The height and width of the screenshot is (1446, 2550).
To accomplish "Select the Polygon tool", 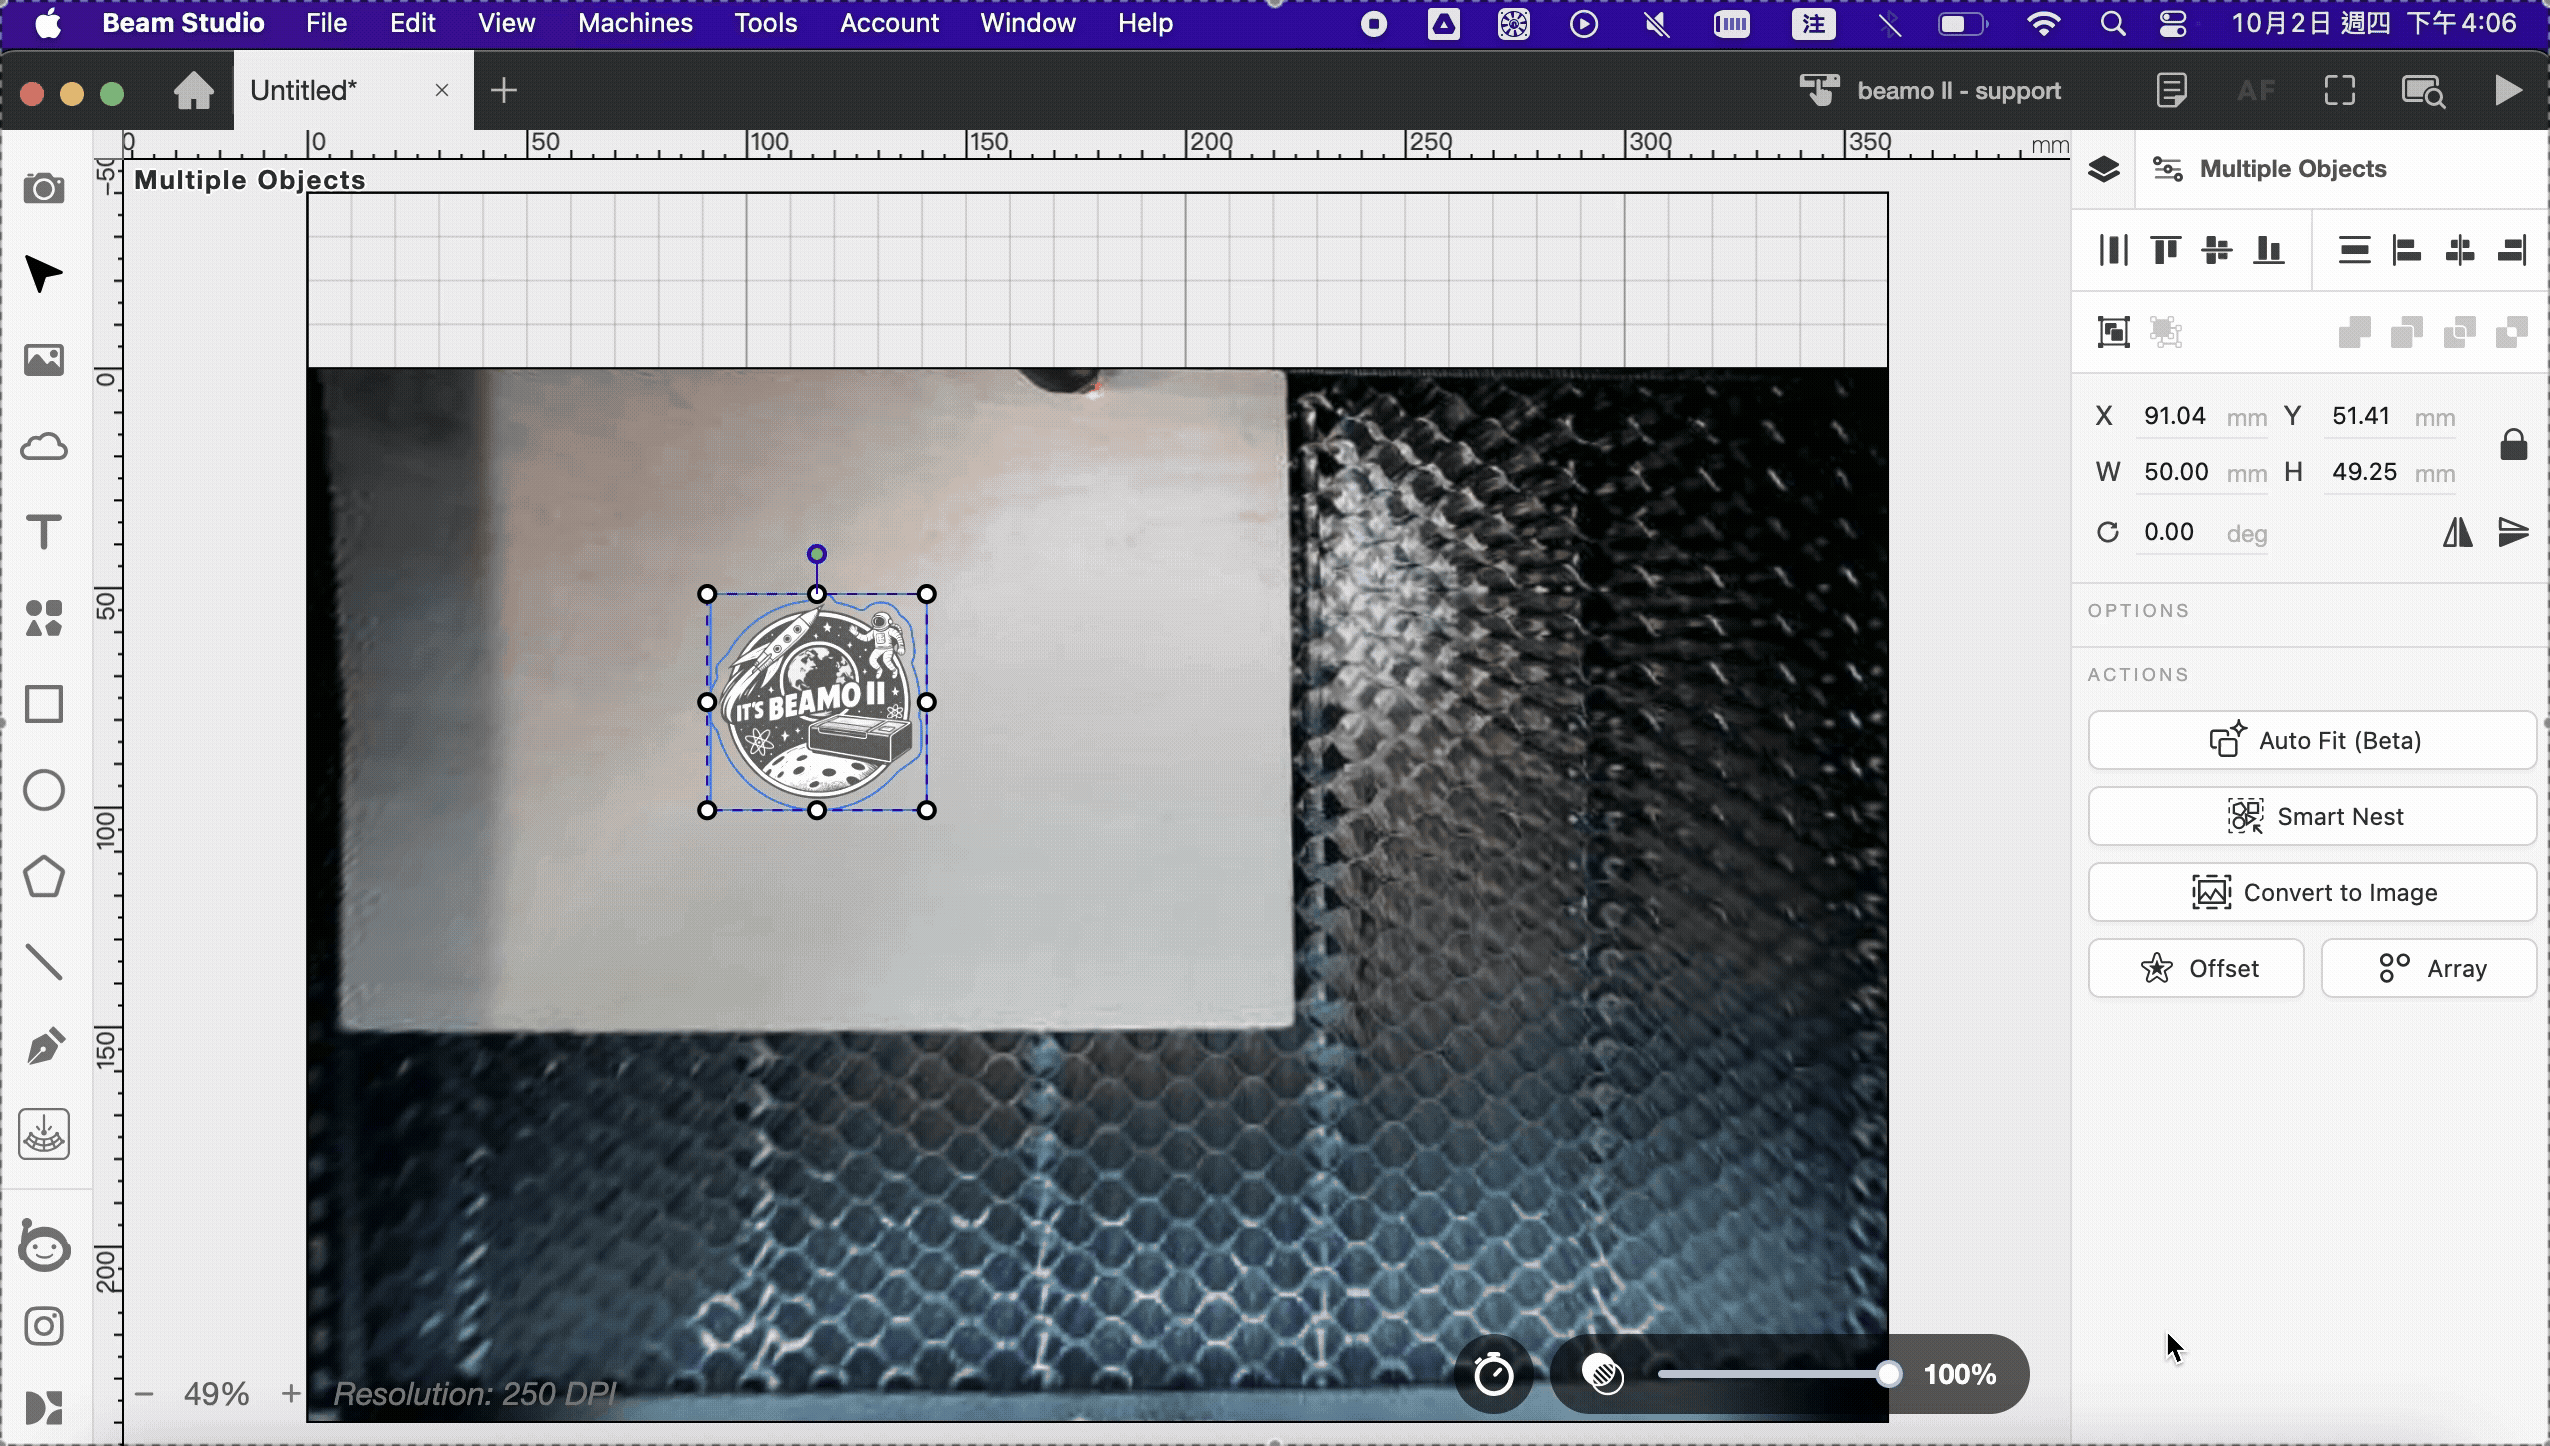I will [x=44, y=876].
